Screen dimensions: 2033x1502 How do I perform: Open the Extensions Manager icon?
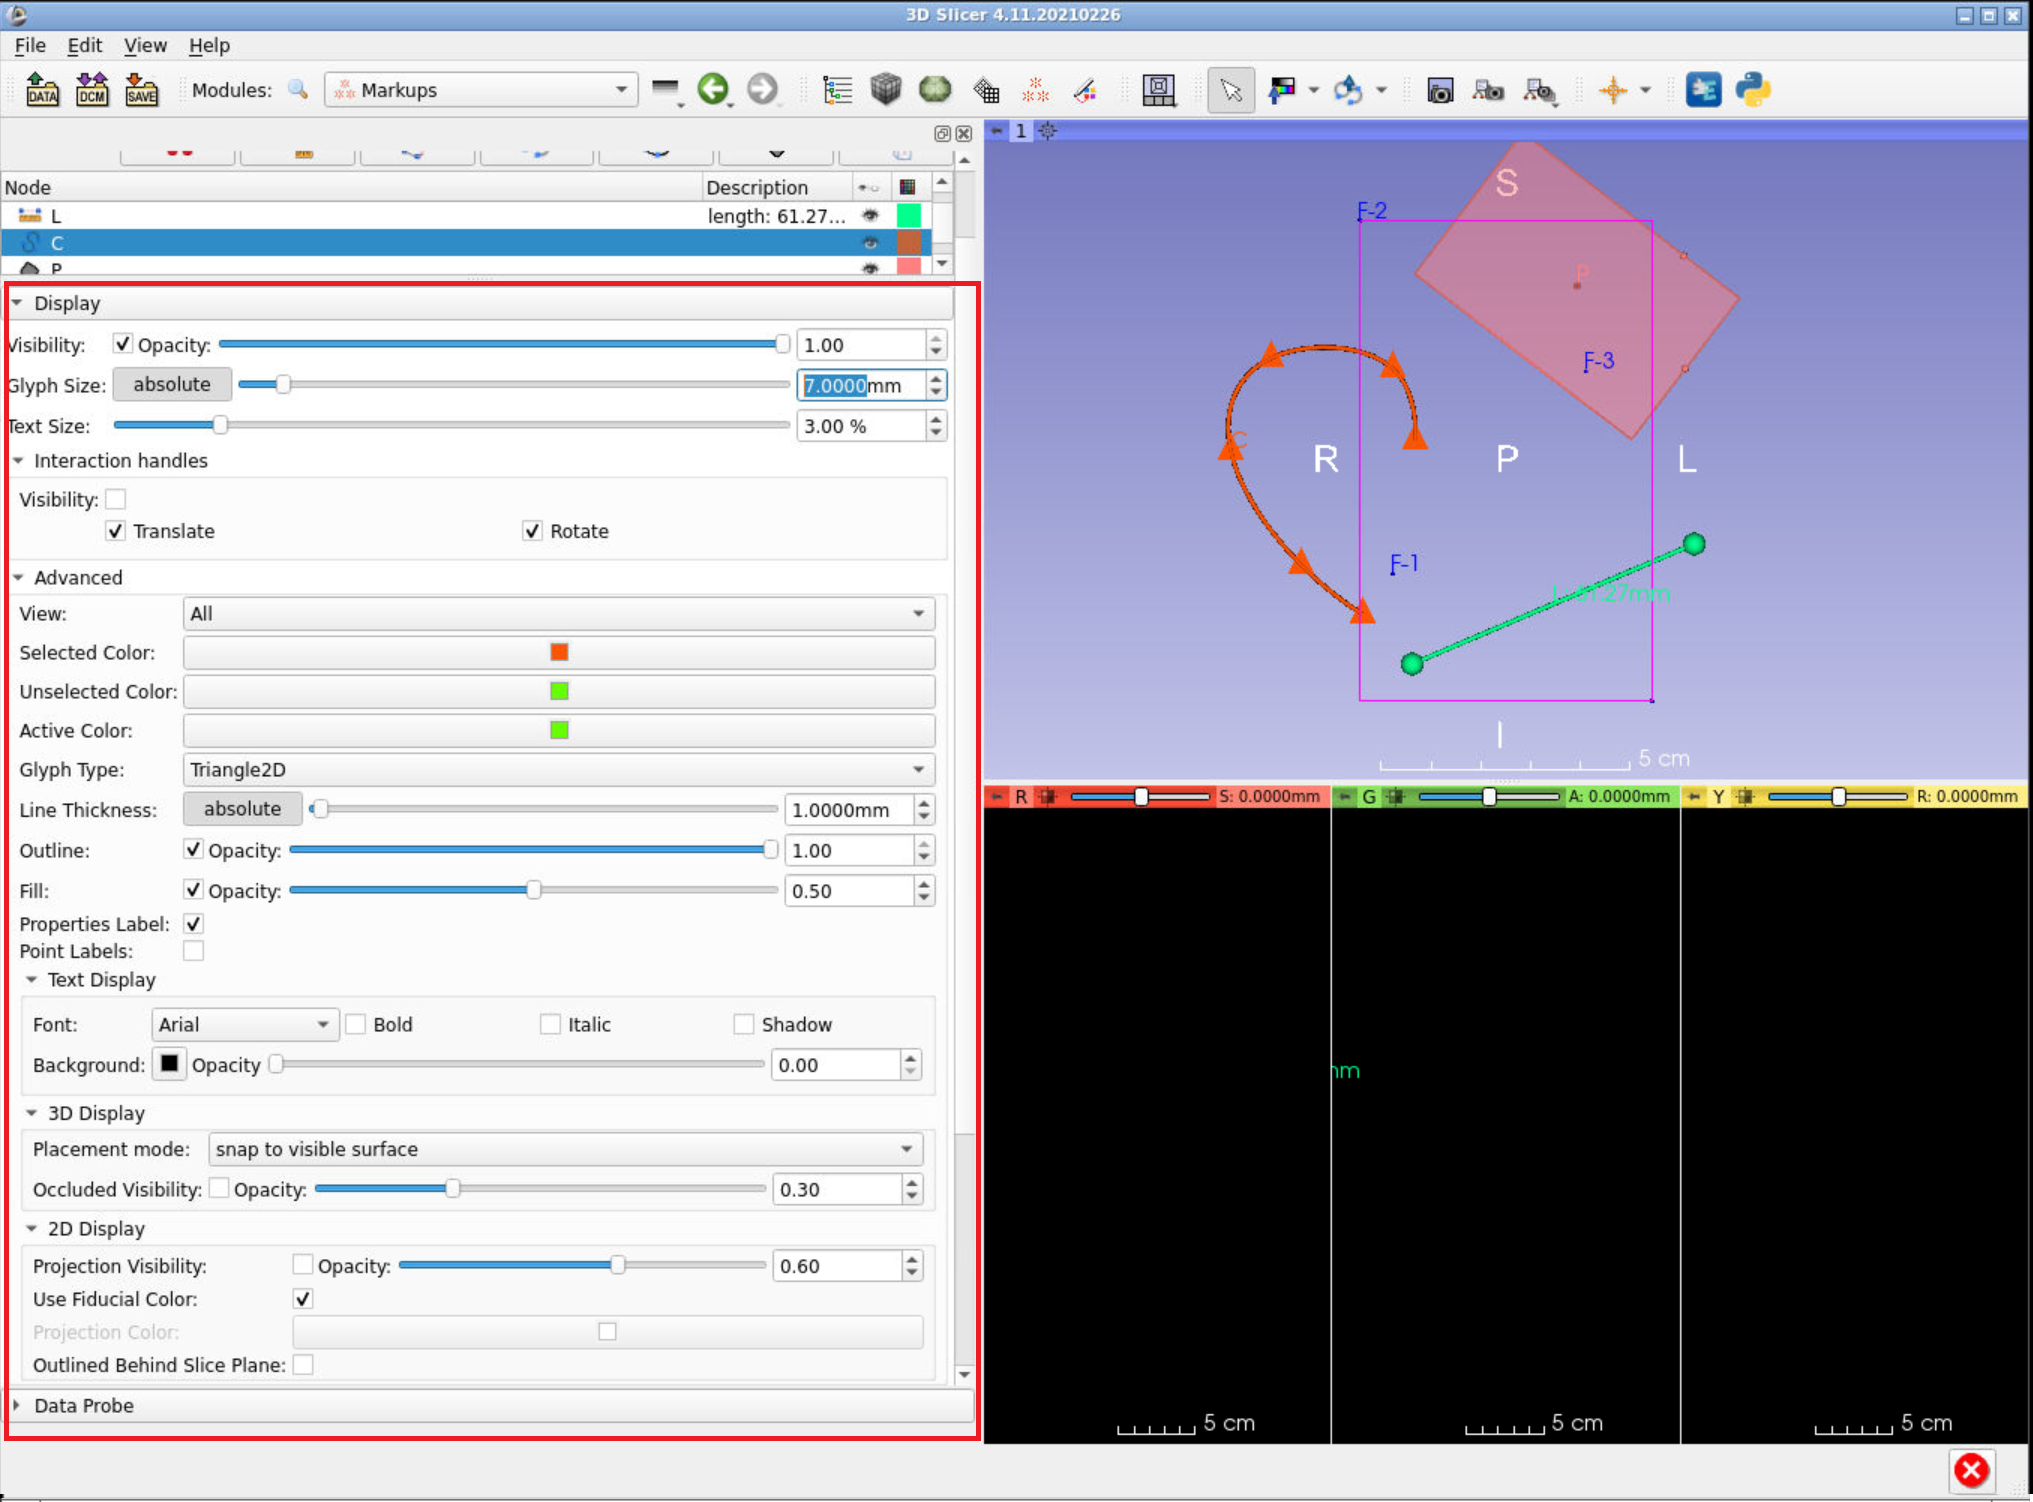pyautogui.click(x=1703, y=90)
